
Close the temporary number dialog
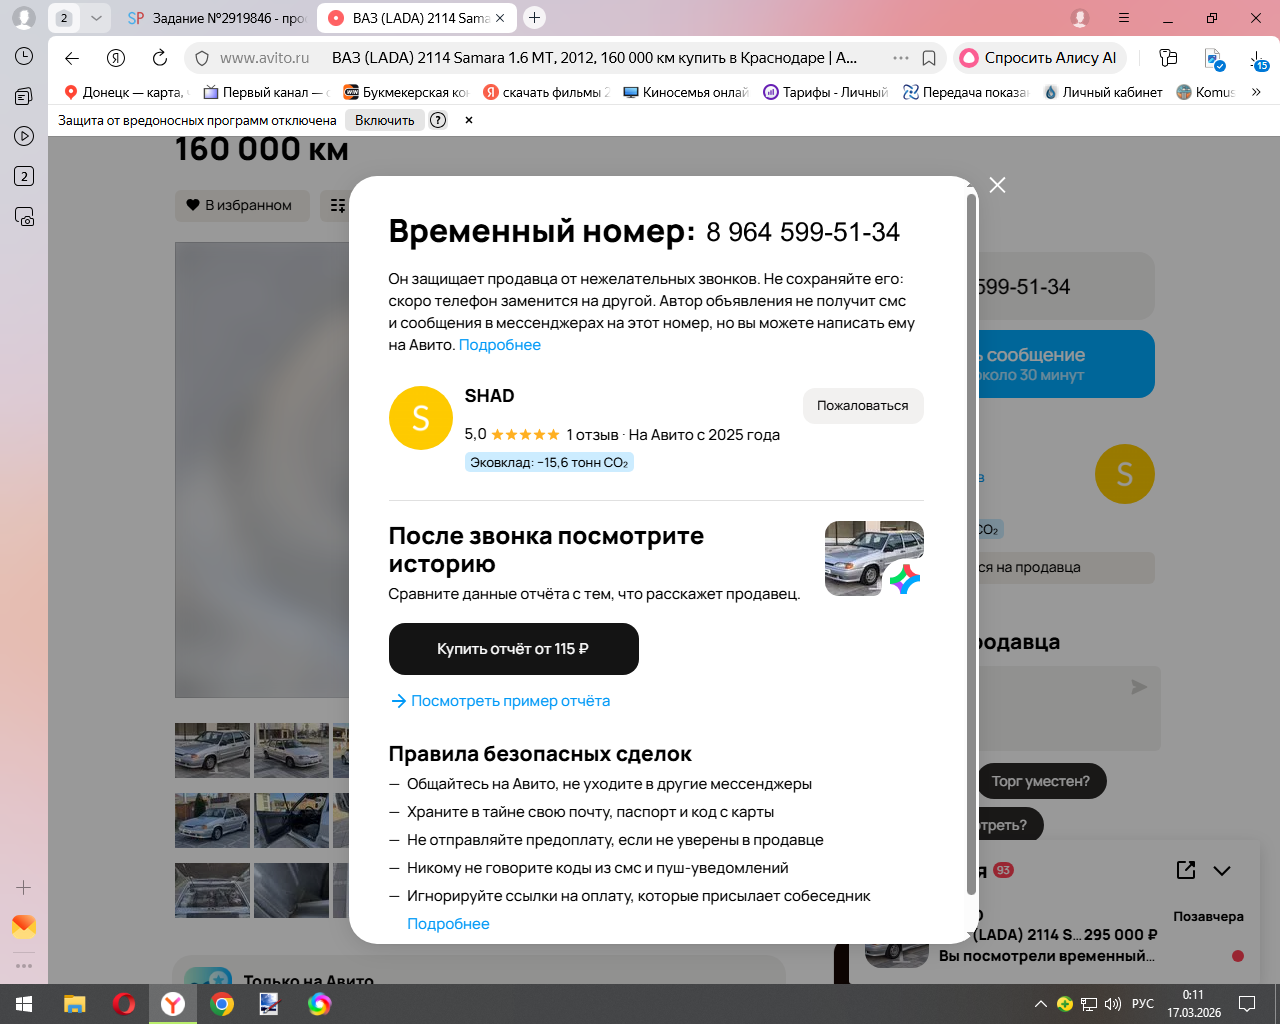[997, 185]
